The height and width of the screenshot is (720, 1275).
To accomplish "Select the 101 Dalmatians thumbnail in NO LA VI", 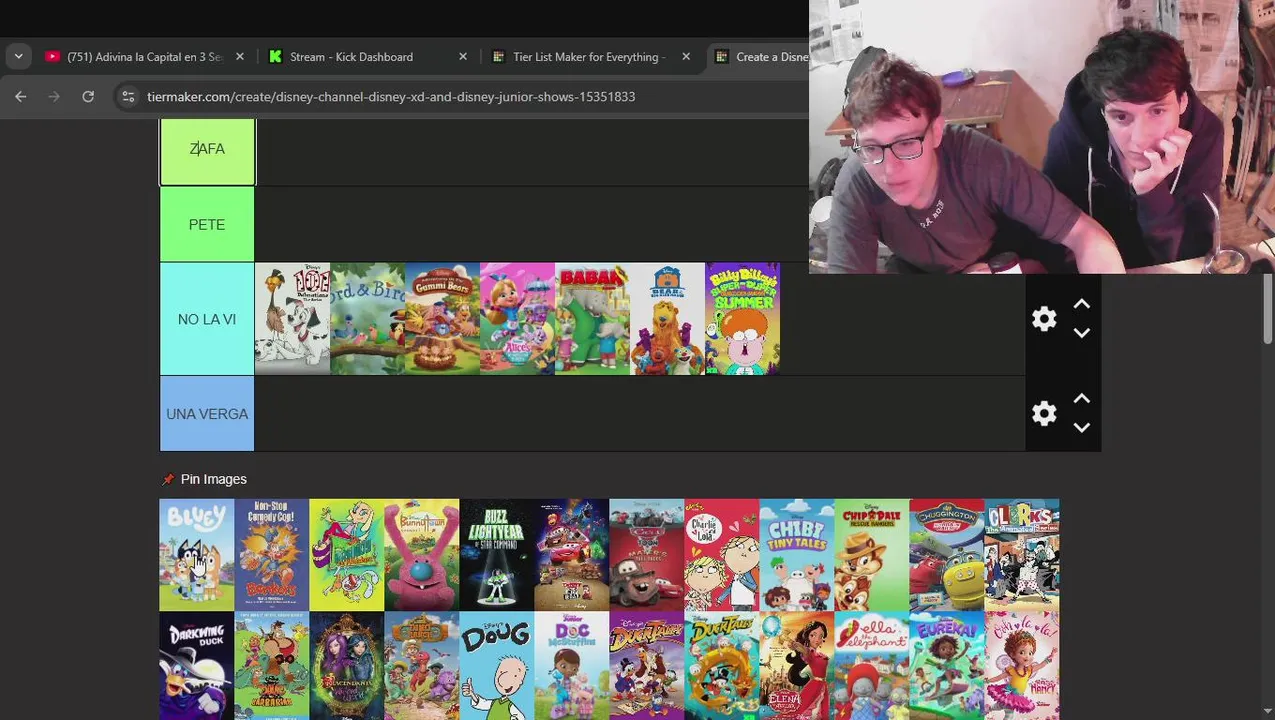I will click(292, 319).
